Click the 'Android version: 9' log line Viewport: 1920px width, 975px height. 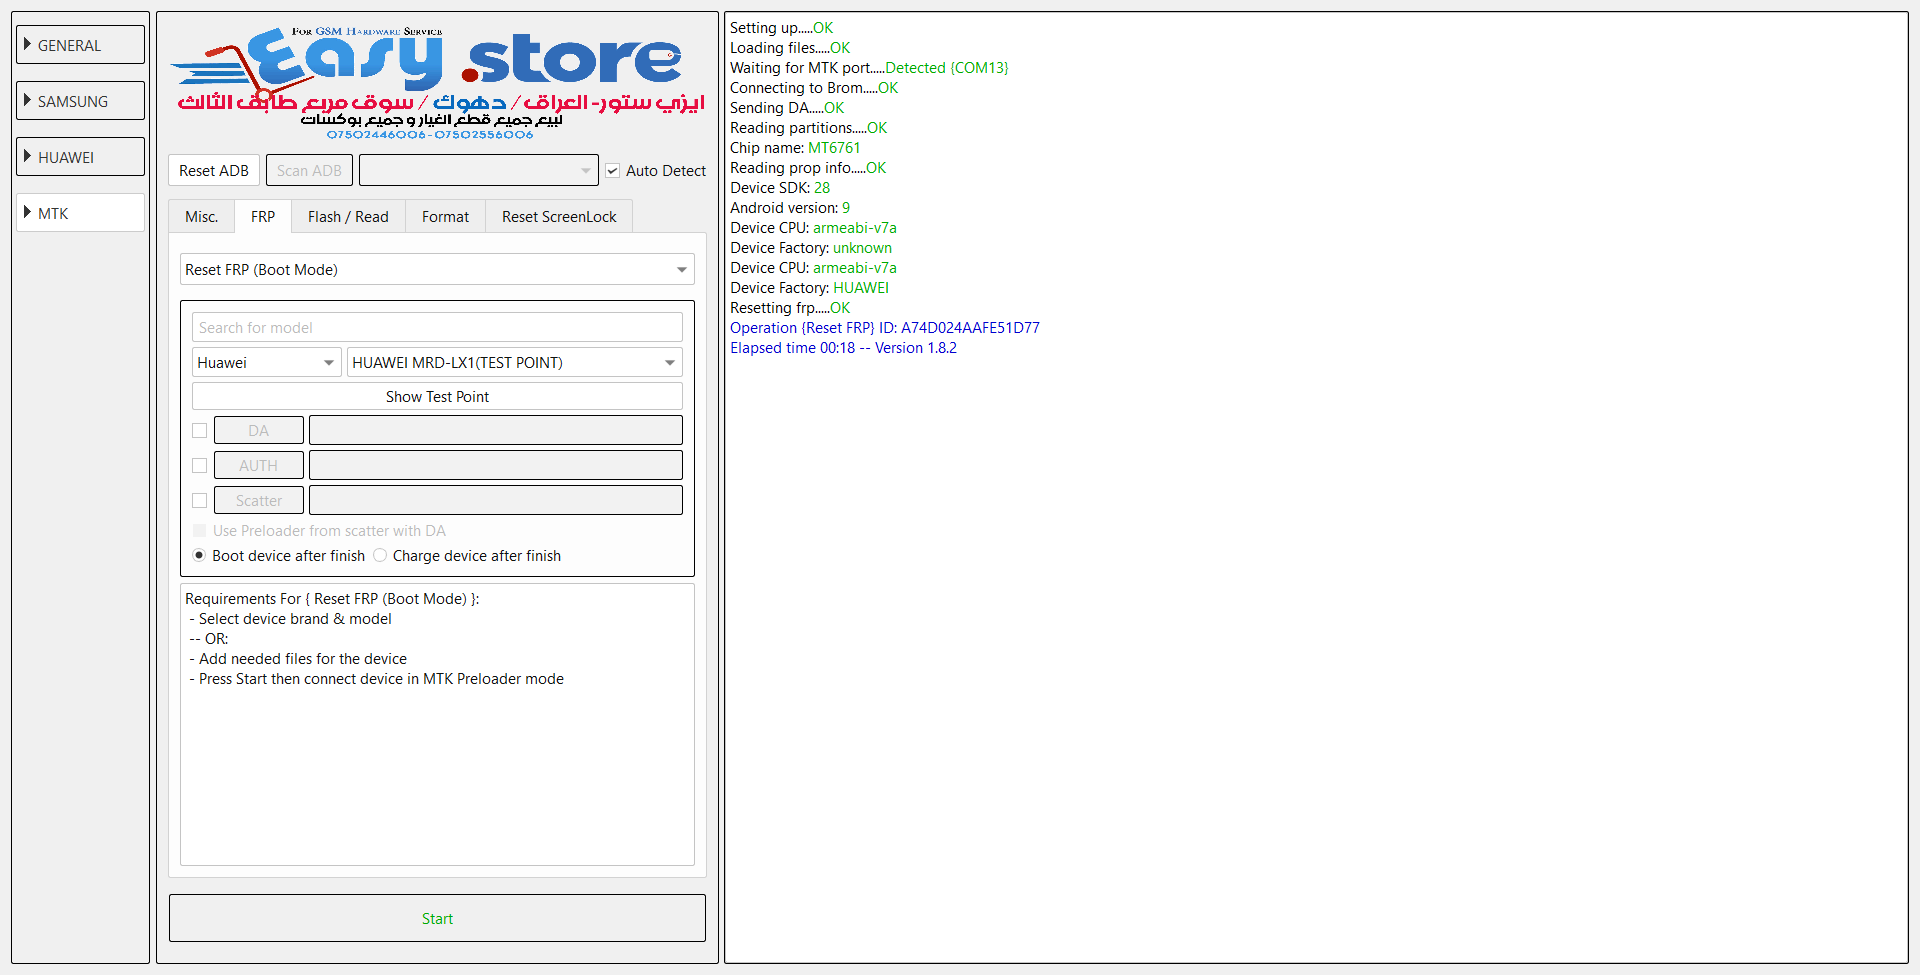click(x=790, y=208)
